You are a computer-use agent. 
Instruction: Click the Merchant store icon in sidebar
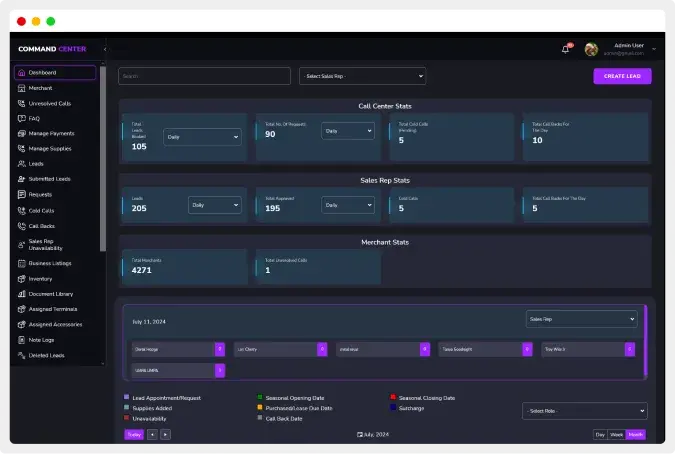[22, 88]
